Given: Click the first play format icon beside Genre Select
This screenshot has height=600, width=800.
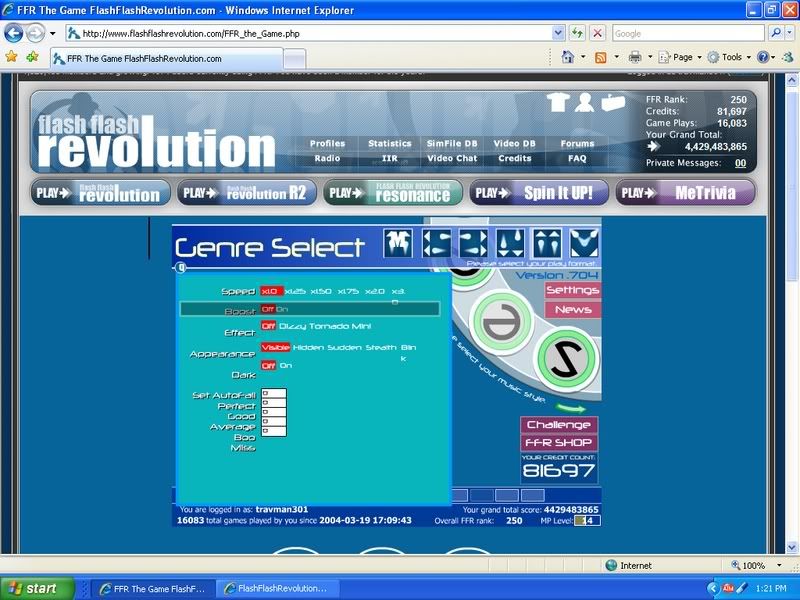Looking at the screenshot, I should click(x=400, y=243).
